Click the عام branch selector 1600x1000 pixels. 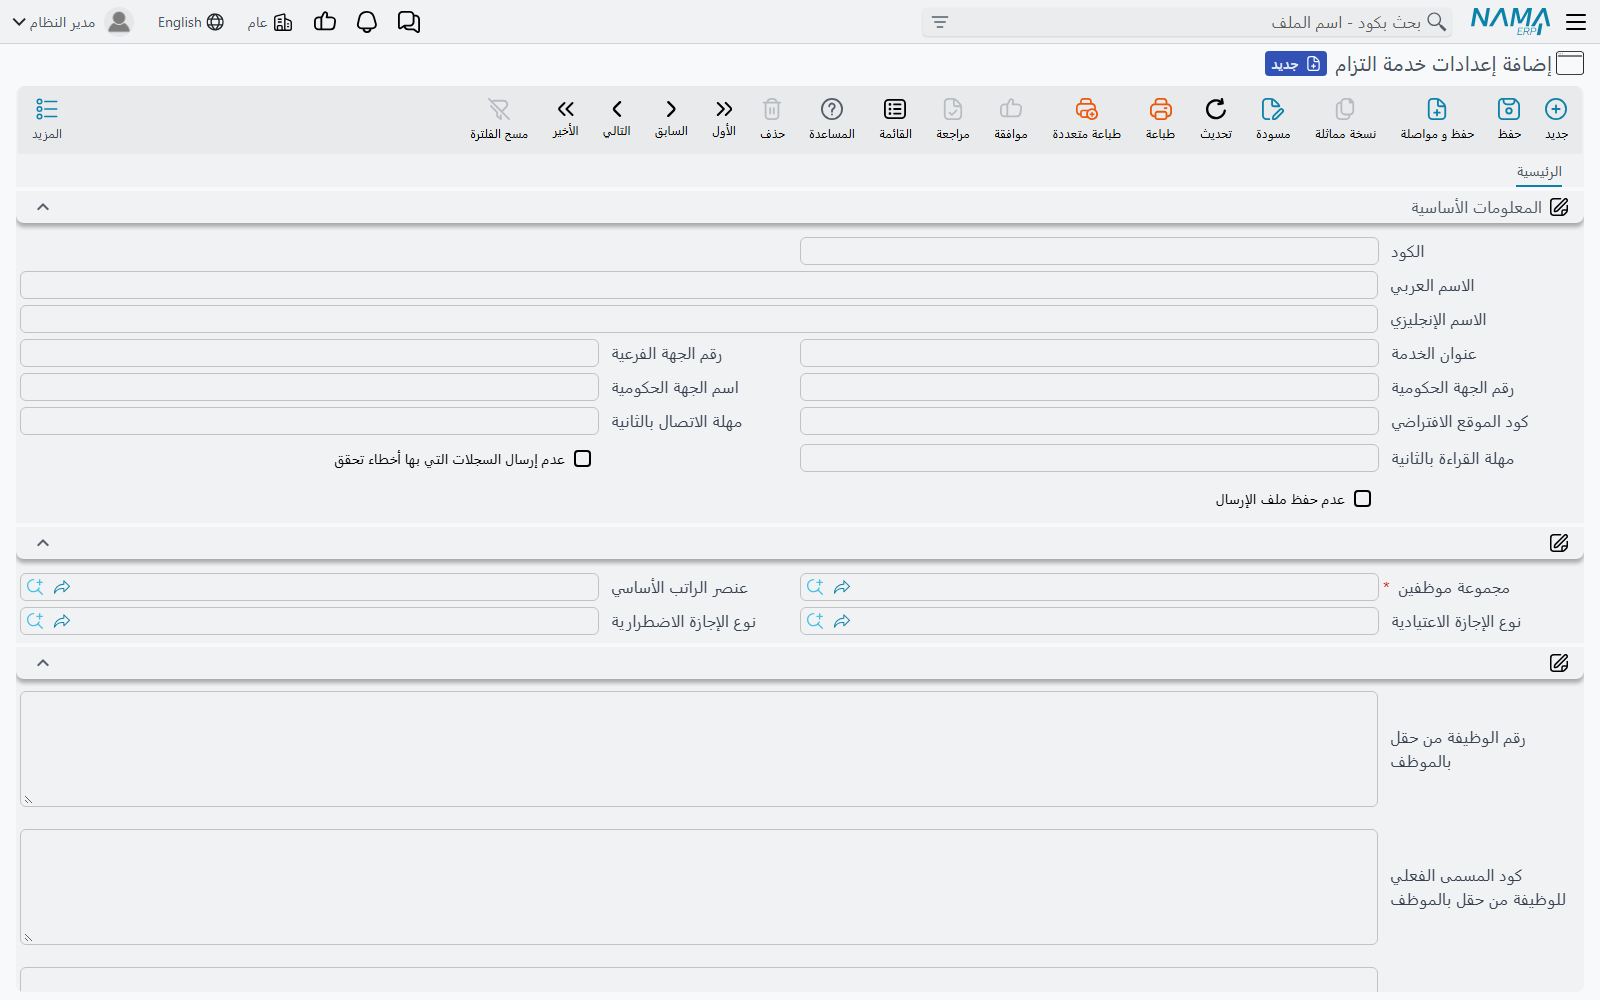(270, 22)
